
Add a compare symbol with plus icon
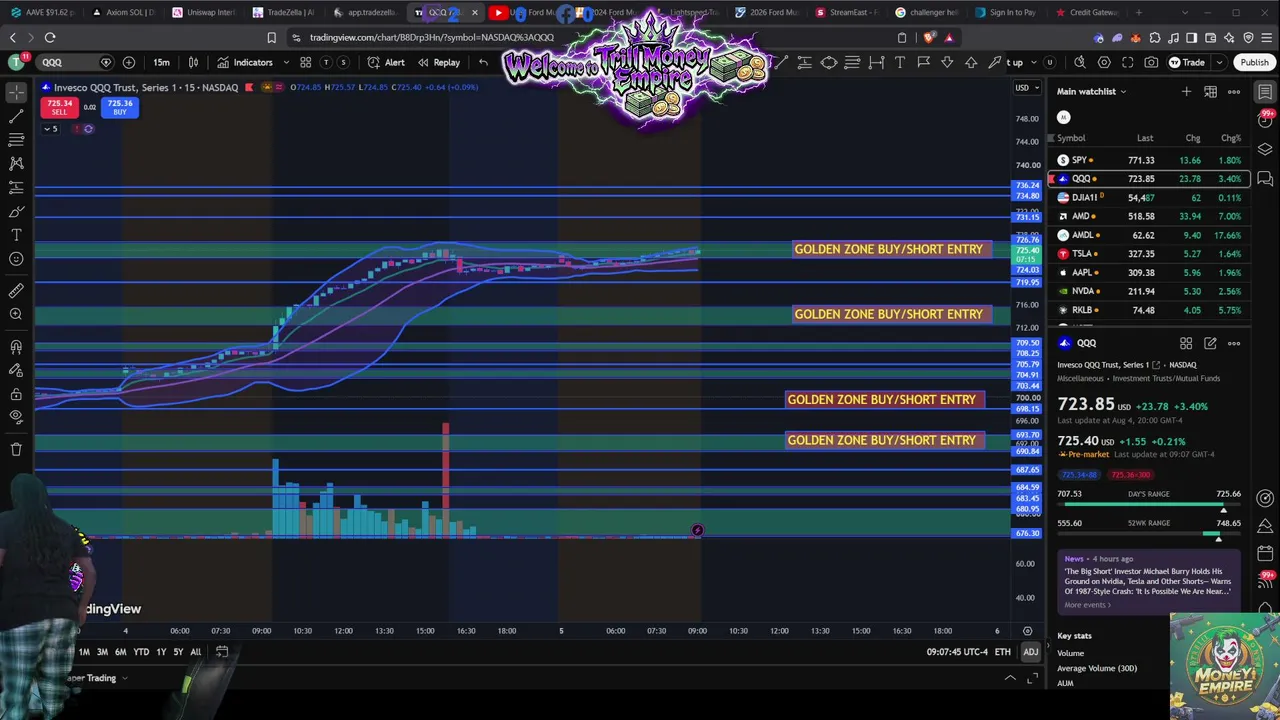tap(129, 62)
